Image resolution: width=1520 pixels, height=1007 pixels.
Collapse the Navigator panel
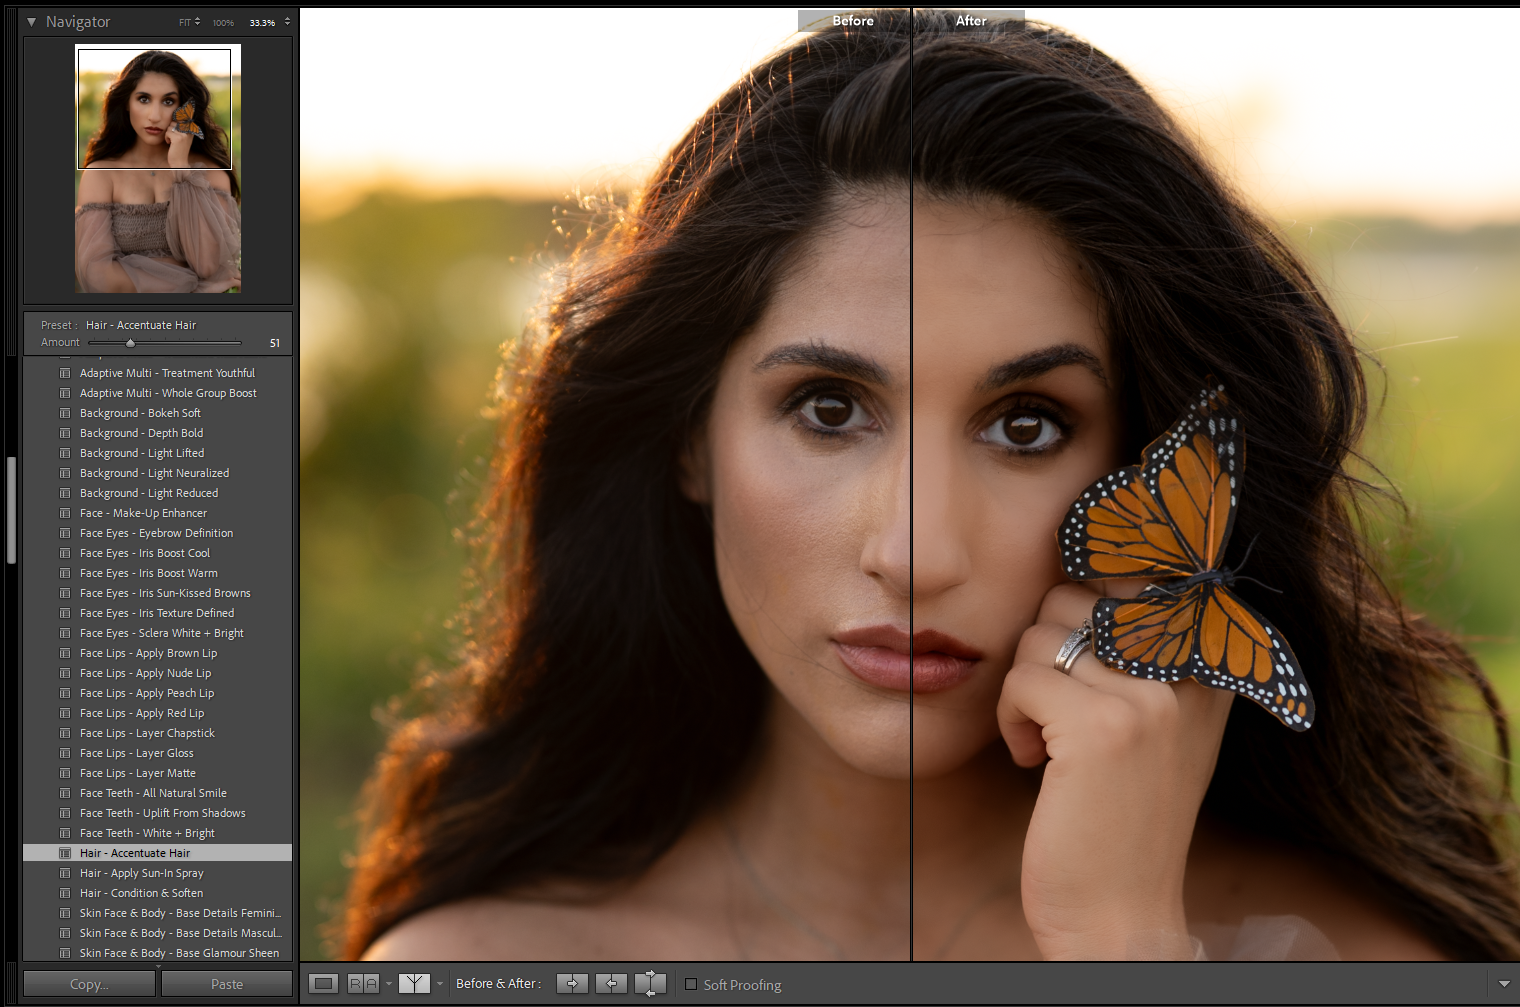32,21
